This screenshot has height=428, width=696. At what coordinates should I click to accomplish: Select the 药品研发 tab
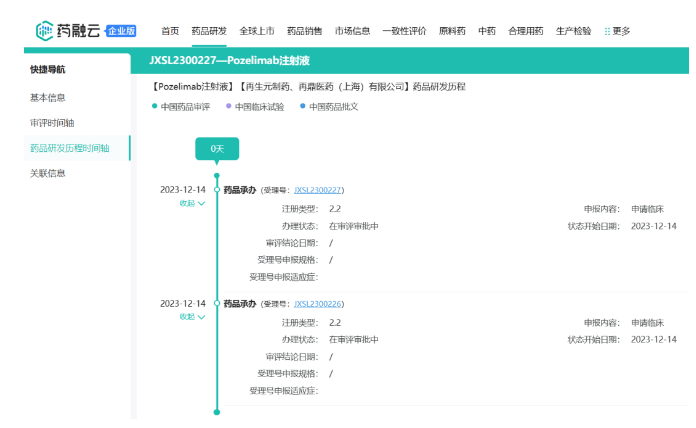(209, 31)
